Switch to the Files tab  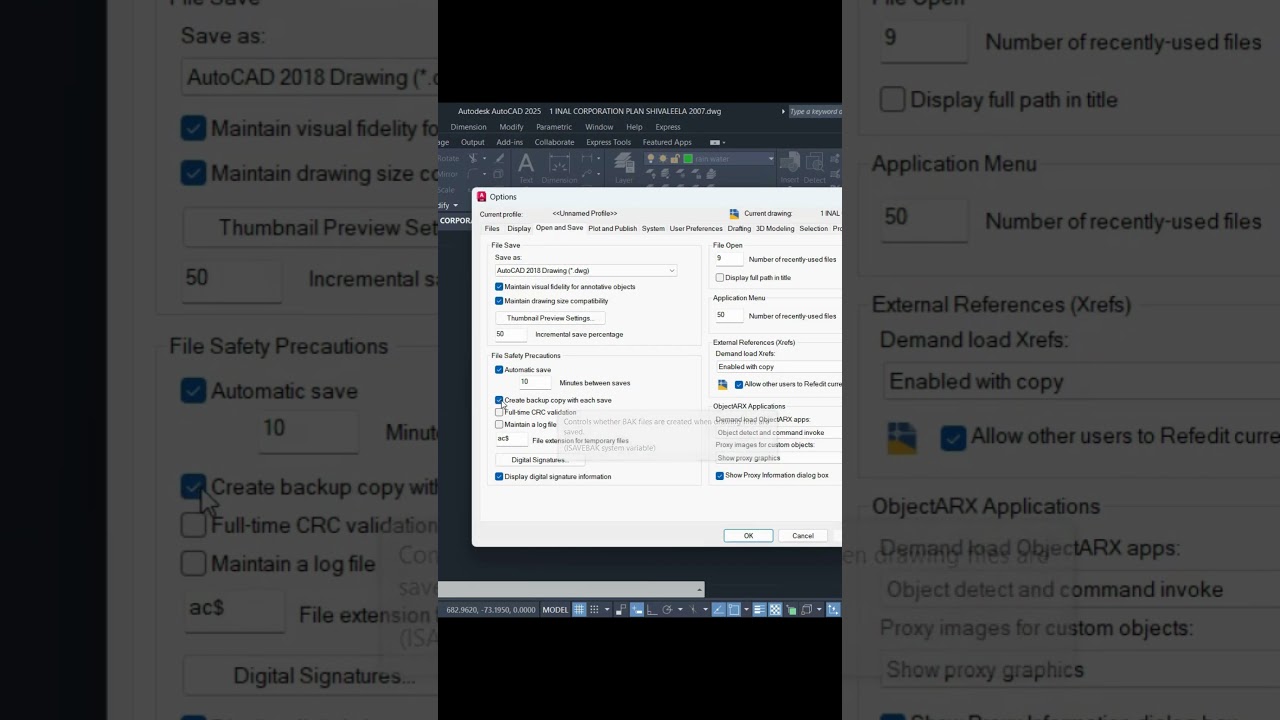point(492,229)
